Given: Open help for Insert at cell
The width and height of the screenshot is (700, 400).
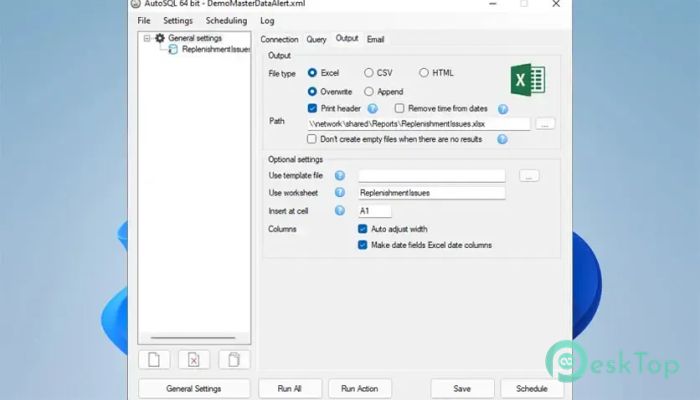Looking at the screenshot, I should [x=340, y=210].
